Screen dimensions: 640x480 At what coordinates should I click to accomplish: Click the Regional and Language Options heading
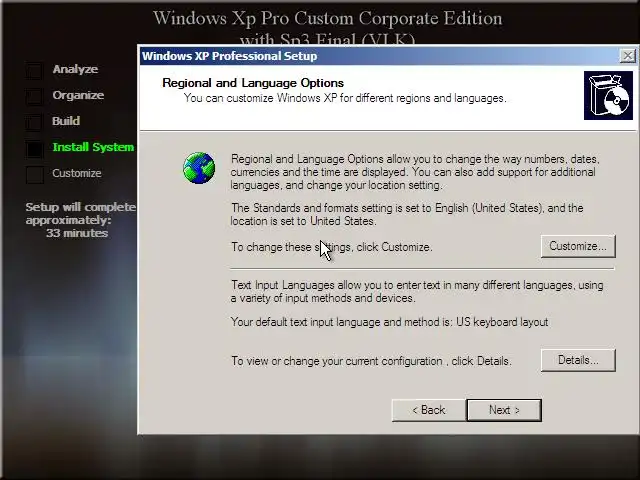[x=253, y=83]
